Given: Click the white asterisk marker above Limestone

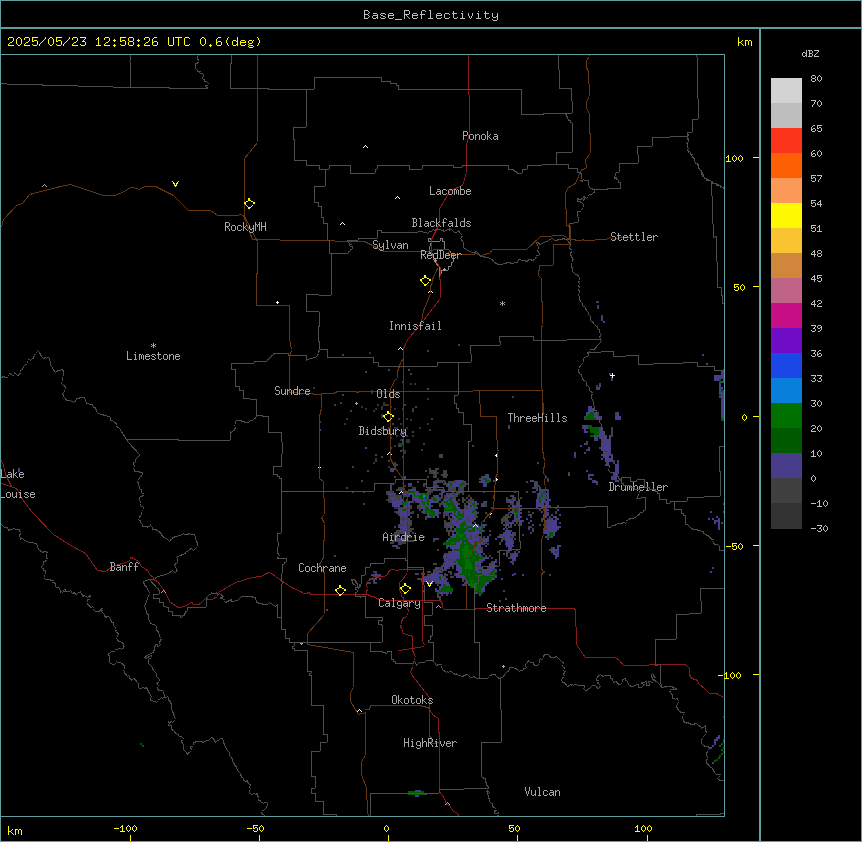Looking at the screenshot, I should [153, 346].
